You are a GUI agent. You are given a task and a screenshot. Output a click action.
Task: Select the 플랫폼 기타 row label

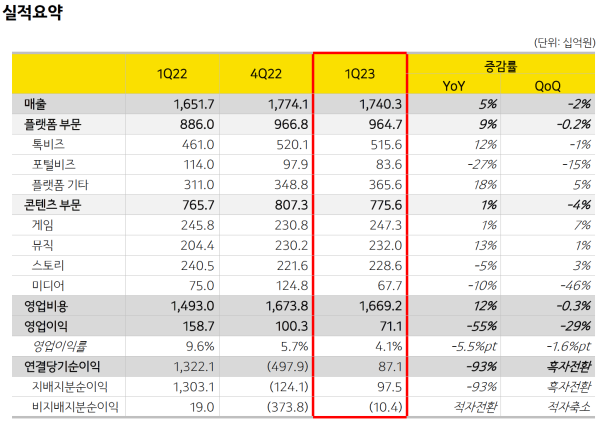point(60,185)
